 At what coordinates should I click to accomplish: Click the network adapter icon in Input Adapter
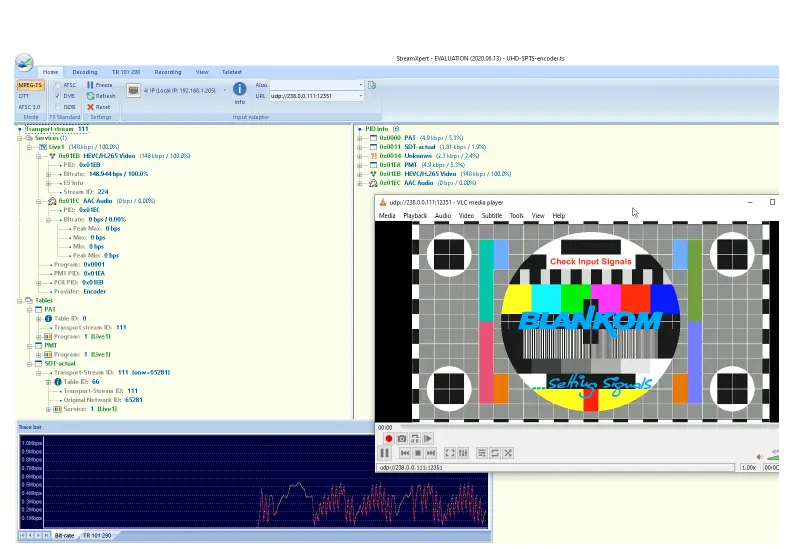pos(133,91)
